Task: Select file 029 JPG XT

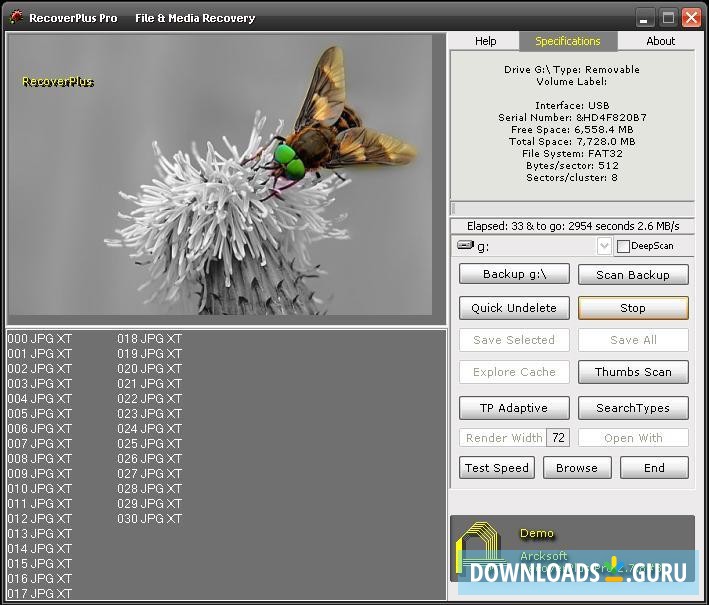Action: [150, 503]
